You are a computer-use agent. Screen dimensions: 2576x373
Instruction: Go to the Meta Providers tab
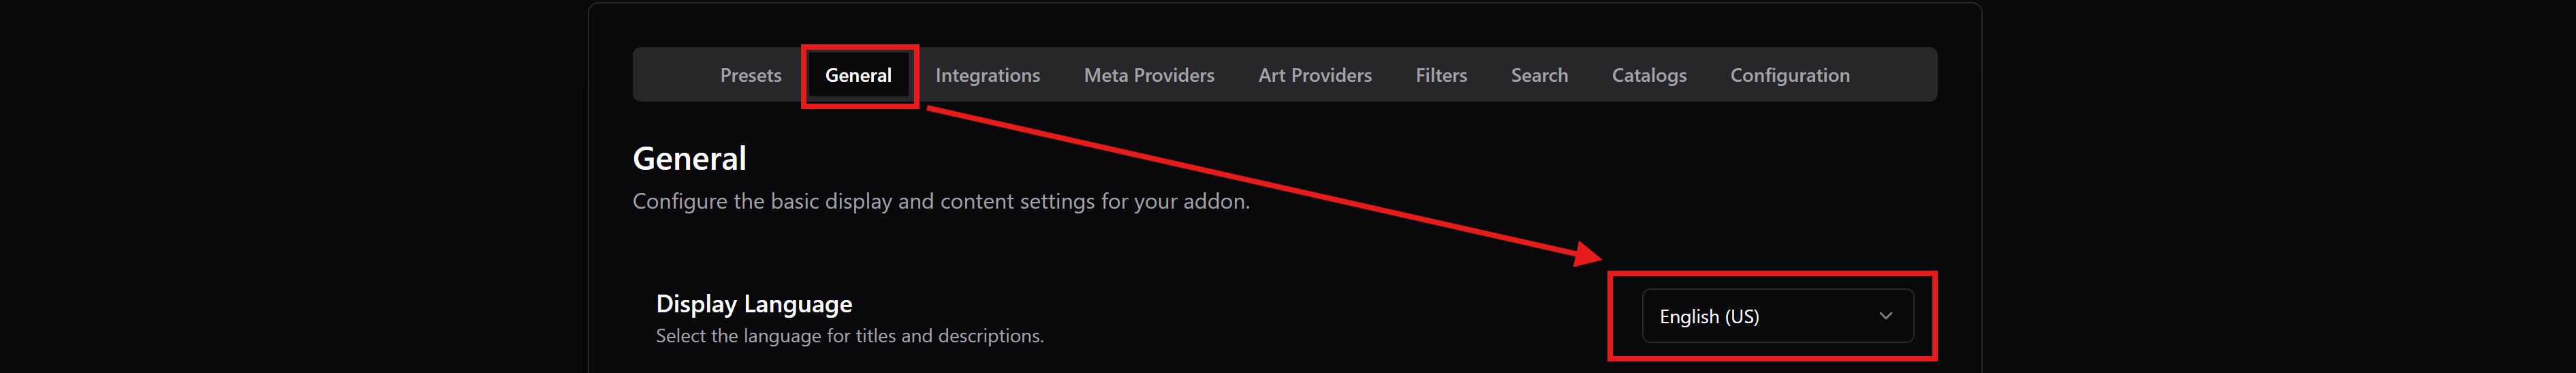(x=1149, y=75)
